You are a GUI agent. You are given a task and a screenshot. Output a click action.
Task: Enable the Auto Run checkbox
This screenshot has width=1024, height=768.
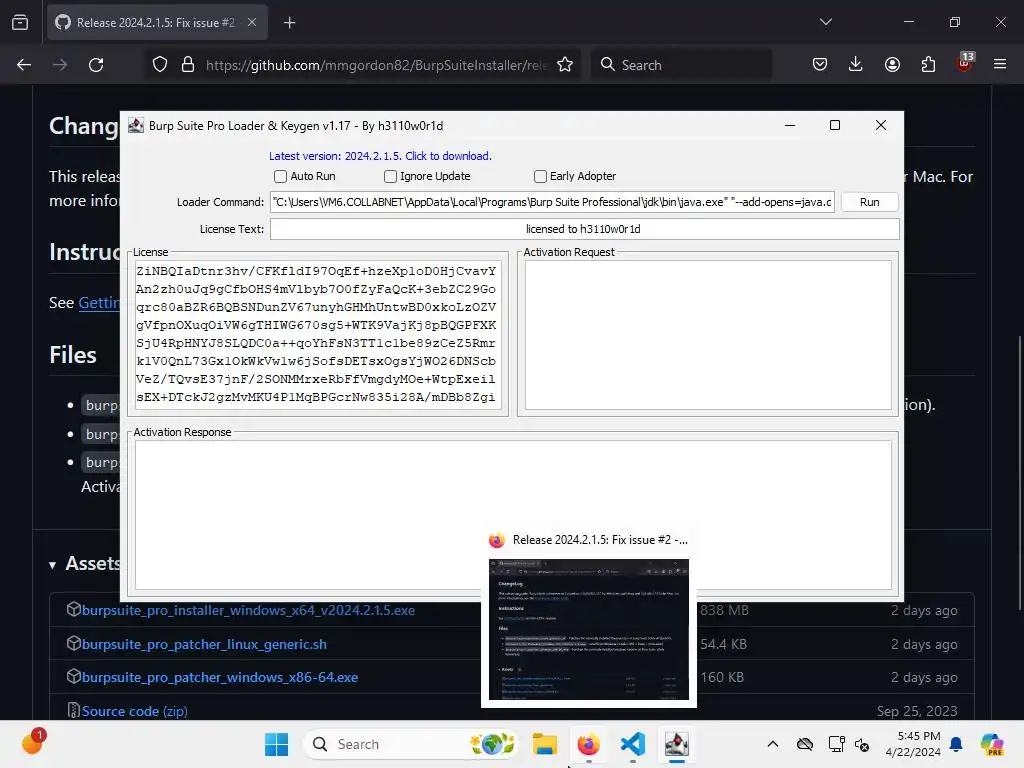click(x=281, y=176)
